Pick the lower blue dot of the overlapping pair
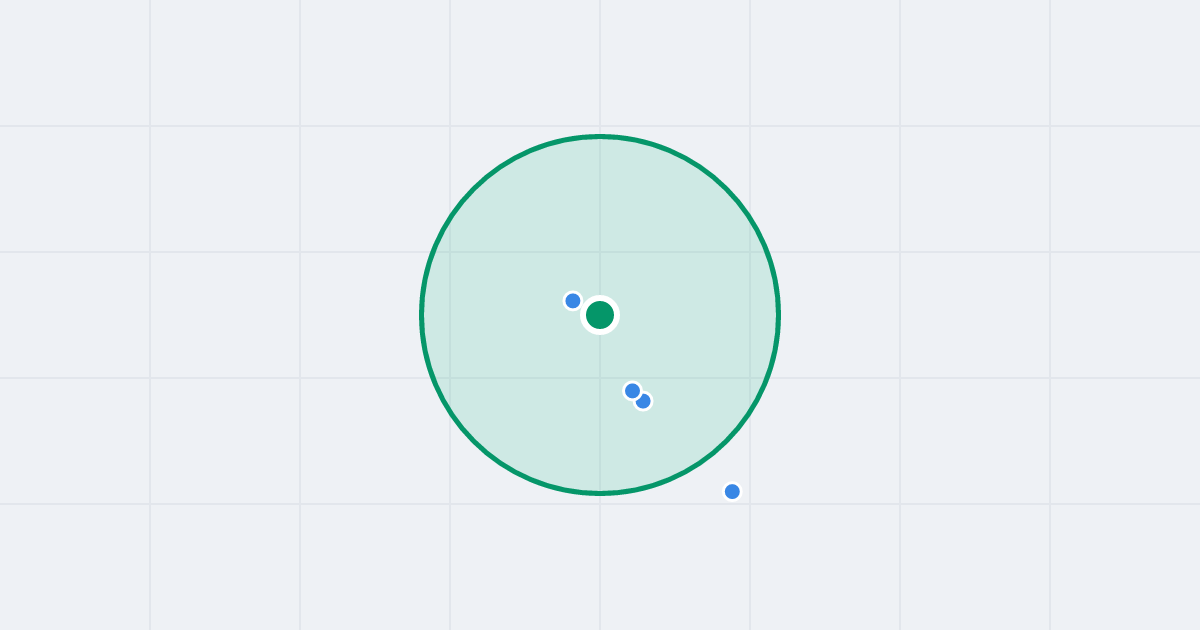This screenshot has height=630, width=1200. 643,401
